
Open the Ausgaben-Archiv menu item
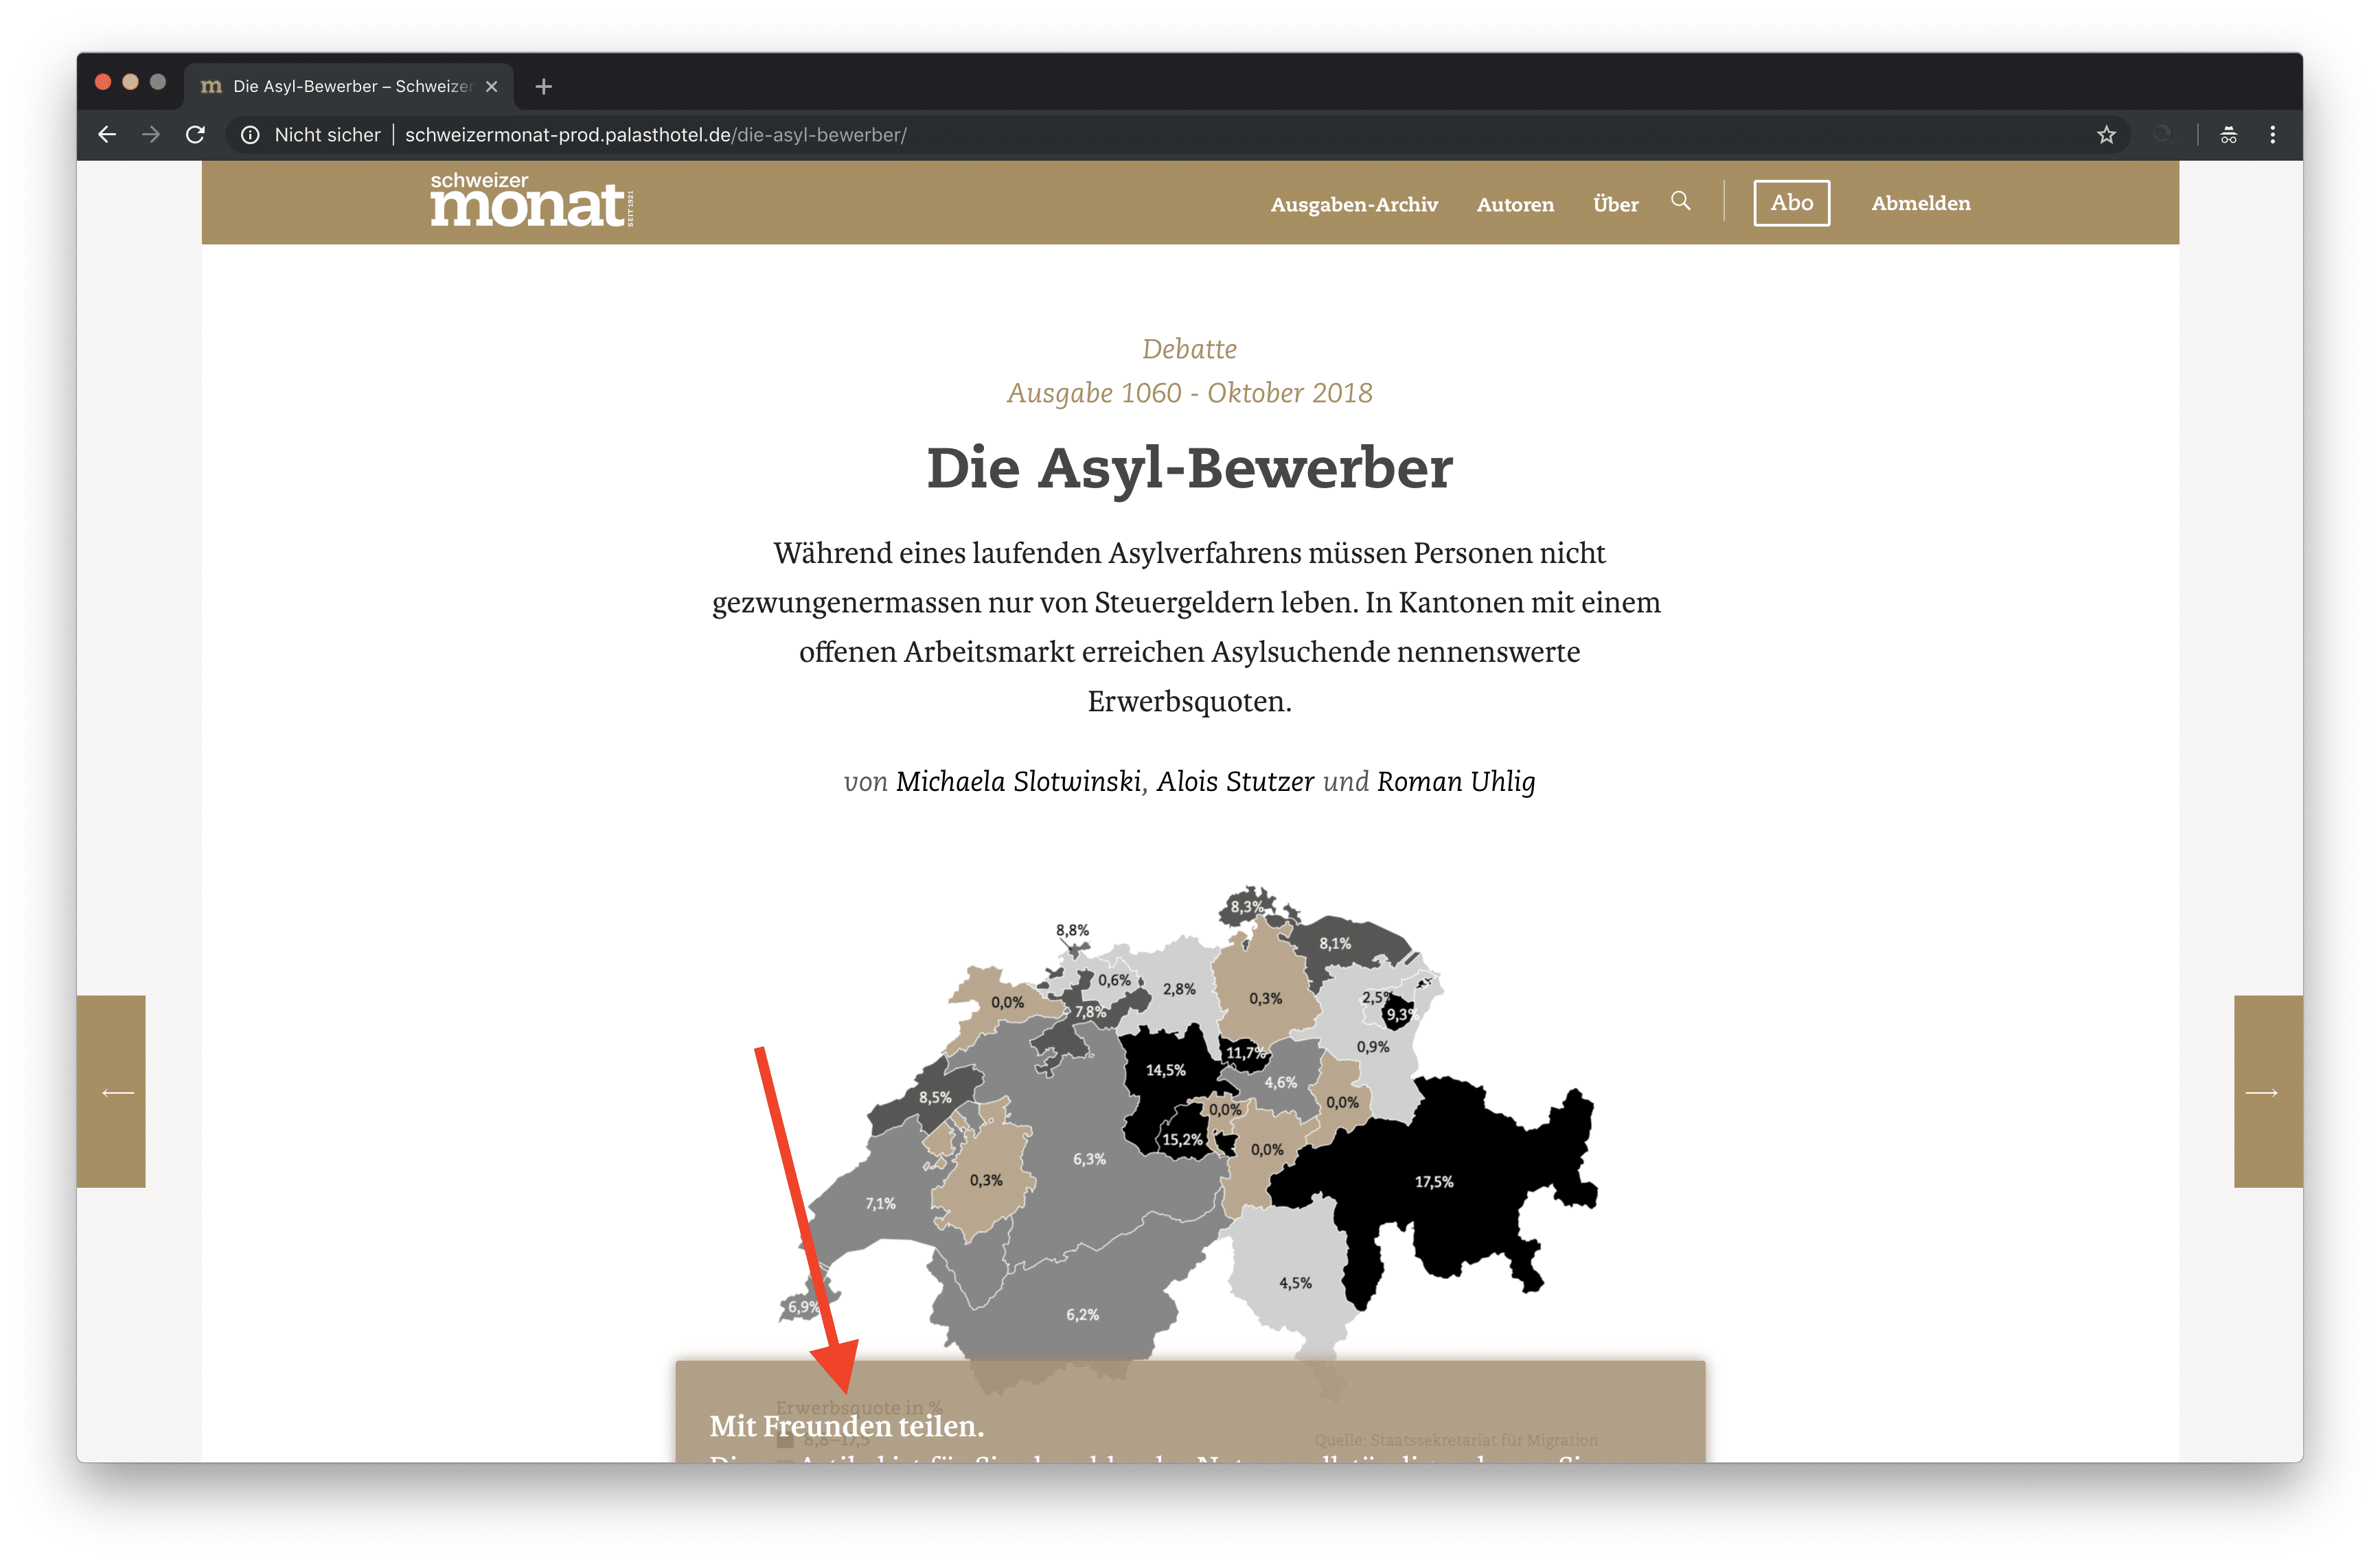pos(1354,205)
